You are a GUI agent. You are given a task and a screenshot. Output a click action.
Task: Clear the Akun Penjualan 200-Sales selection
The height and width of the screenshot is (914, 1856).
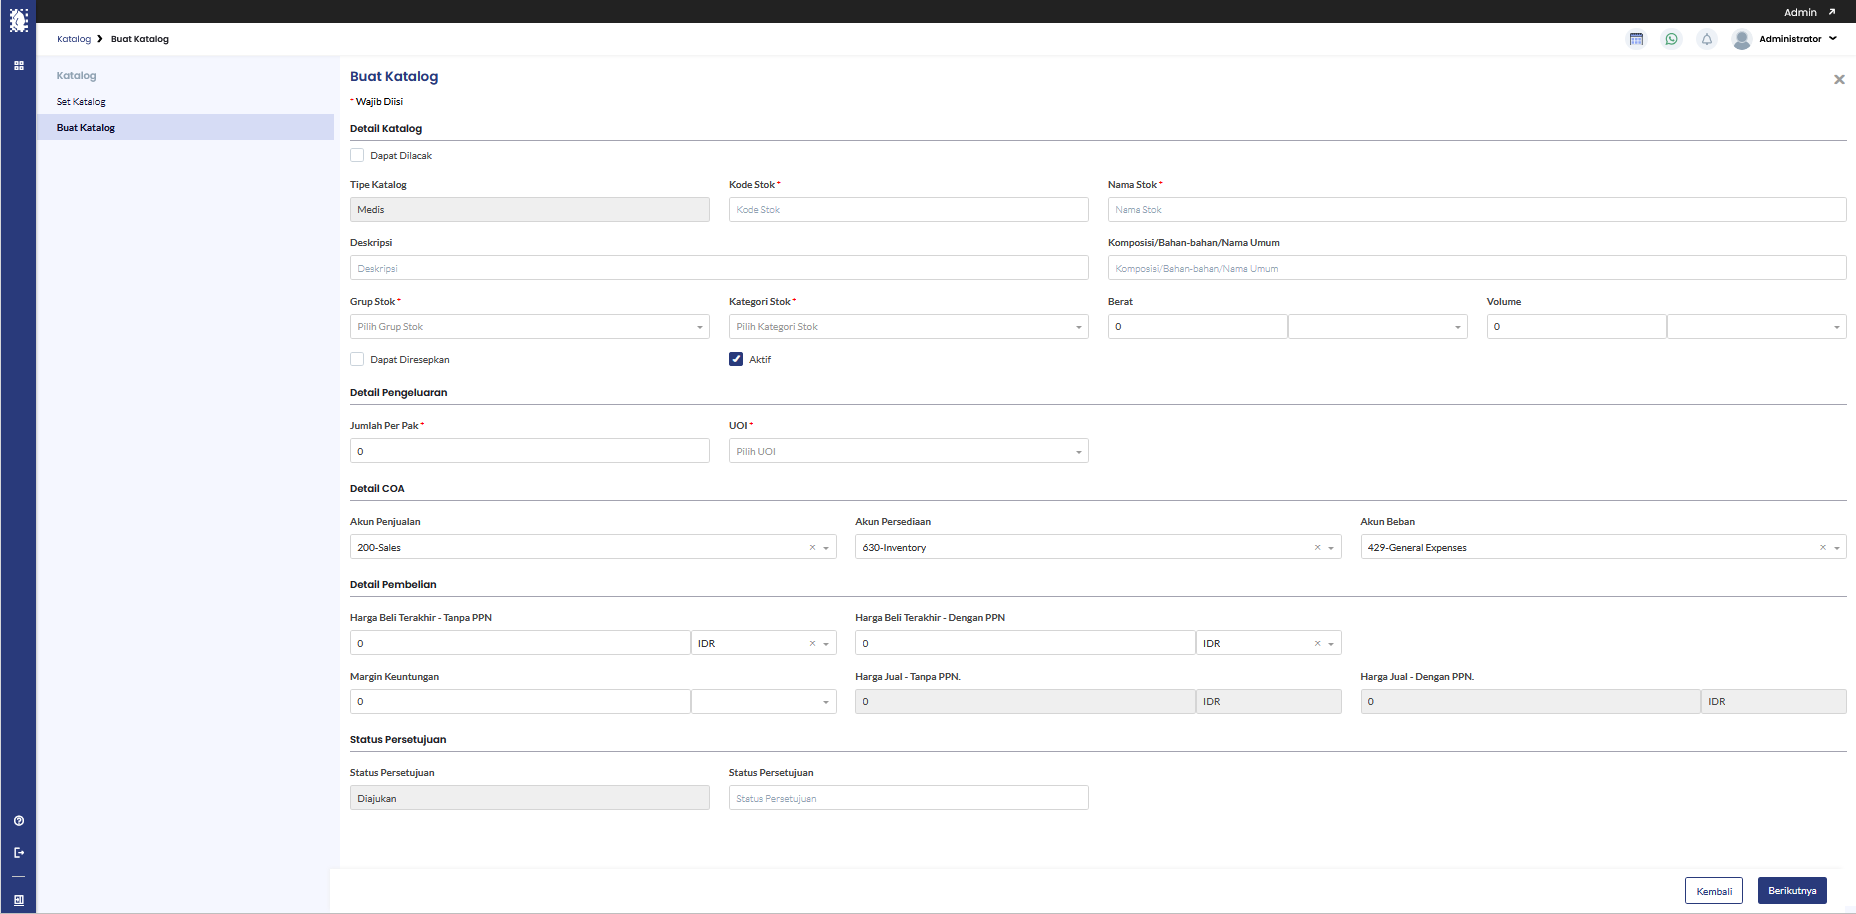pyautogui.click(x=812, y=547)
